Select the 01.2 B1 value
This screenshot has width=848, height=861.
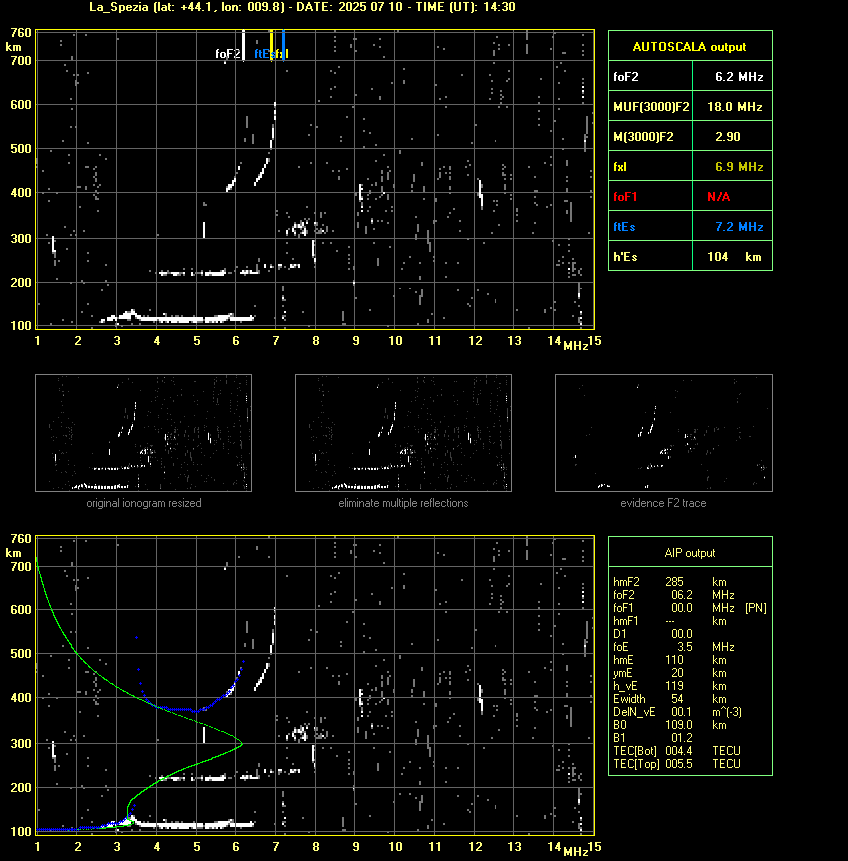click(x=682, y=739)
